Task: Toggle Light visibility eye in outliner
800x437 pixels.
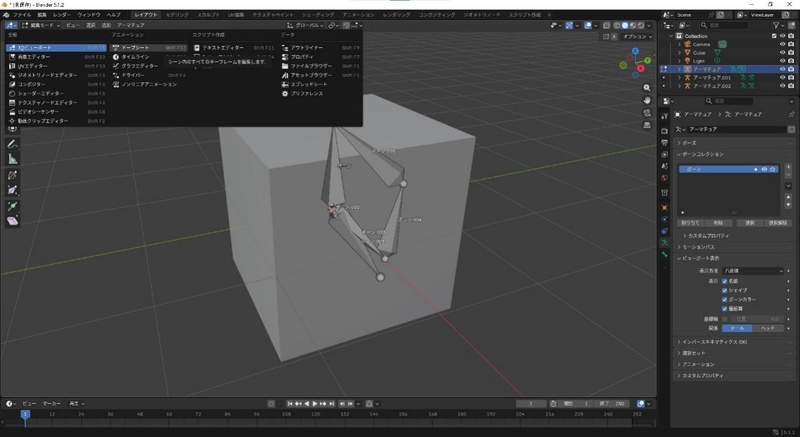Action: (783, 61)
